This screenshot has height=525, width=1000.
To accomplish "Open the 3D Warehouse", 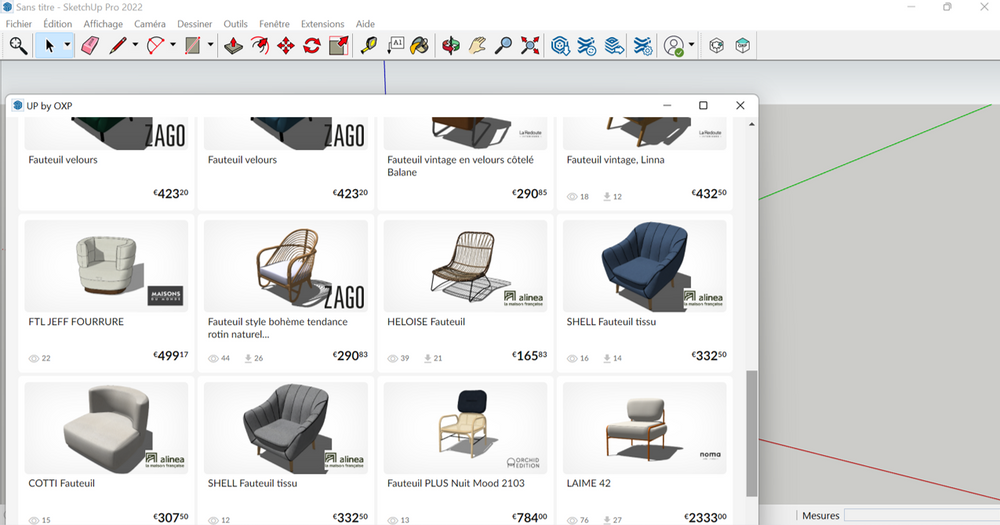I will (560, 46).
